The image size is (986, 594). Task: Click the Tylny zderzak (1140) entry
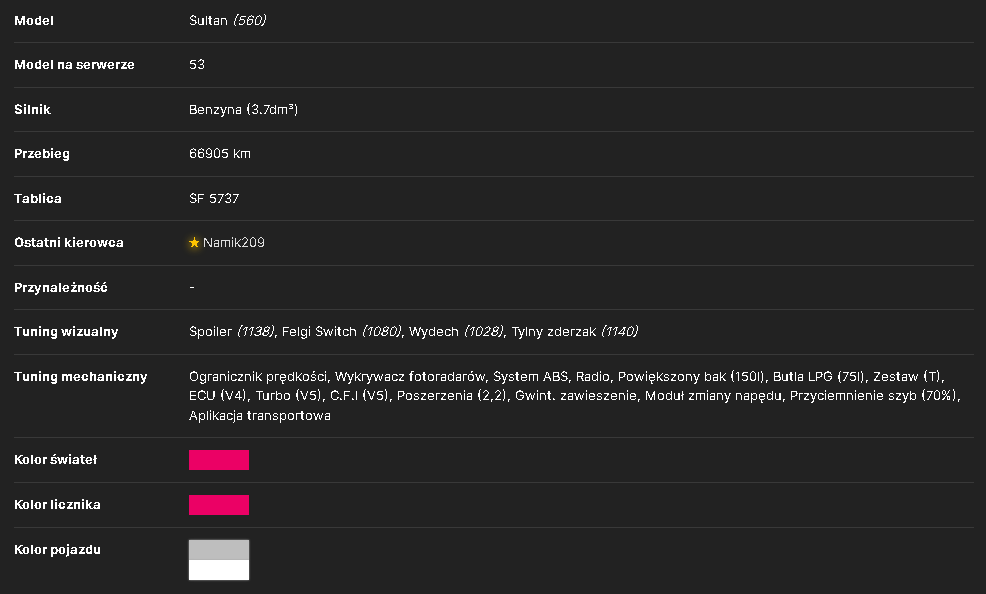[575, 331]
